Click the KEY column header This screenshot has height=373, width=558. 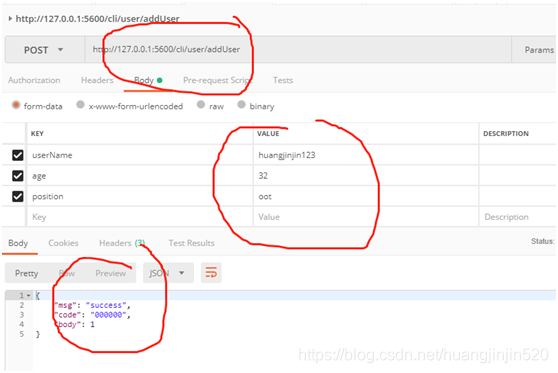37,133
